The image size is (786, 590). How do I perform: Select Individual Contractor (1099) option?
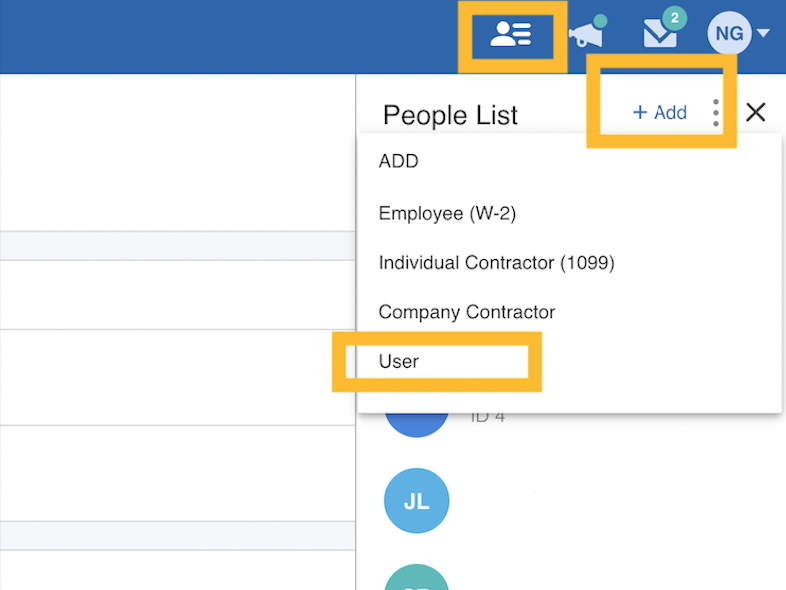tap(496, 263)
